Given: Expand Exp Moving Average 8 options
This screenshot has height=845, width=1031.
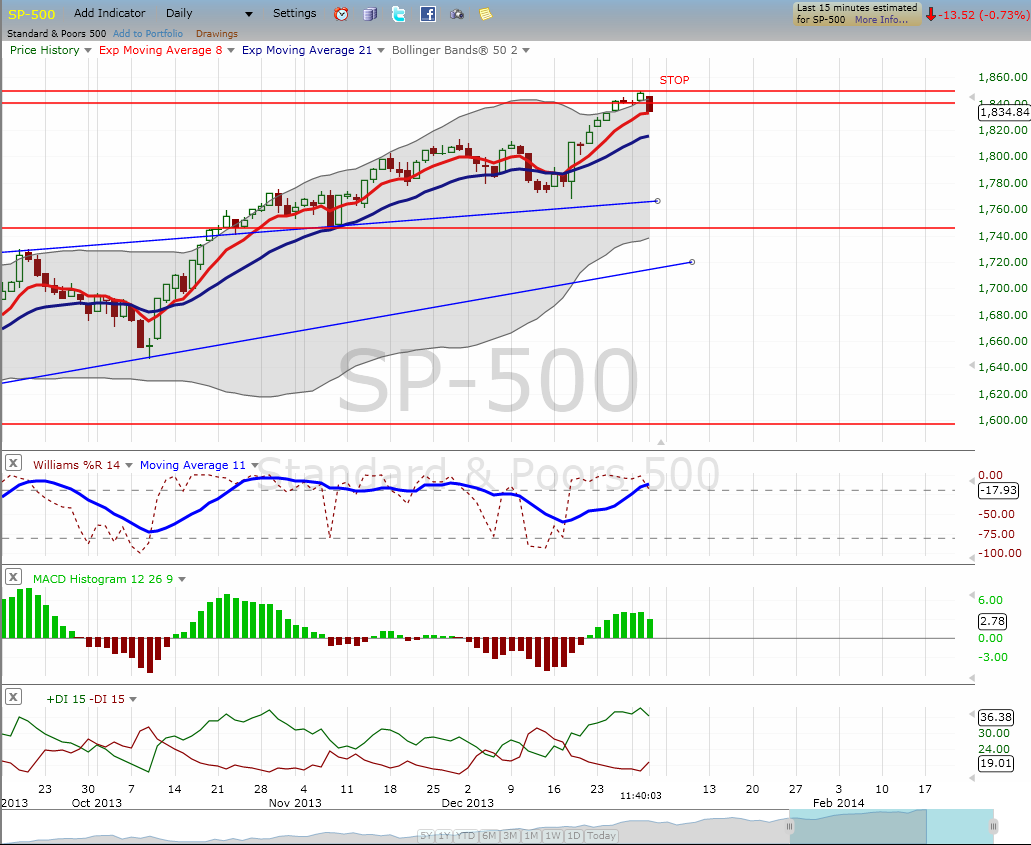Looking at the screenshot, I should pos(231,51).
